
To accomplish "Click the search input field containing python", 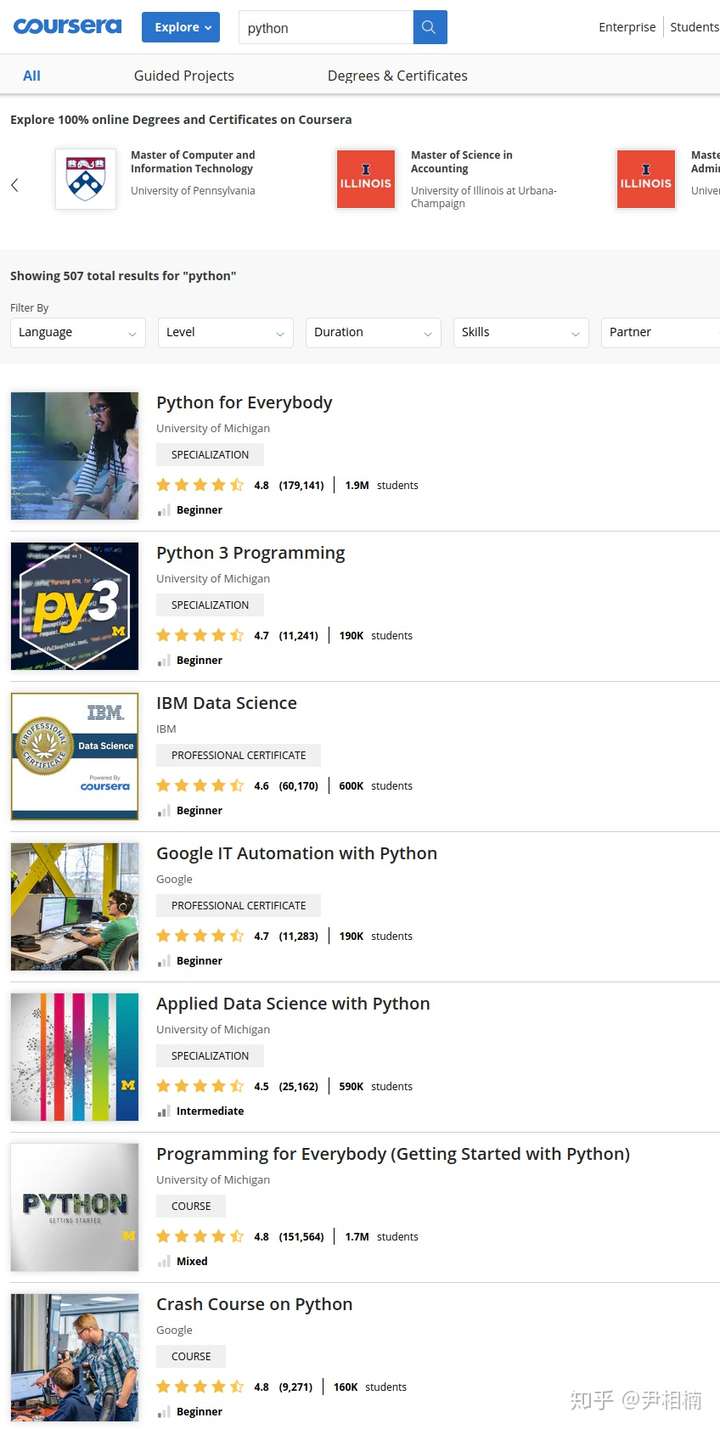I will tap(326, 27).
